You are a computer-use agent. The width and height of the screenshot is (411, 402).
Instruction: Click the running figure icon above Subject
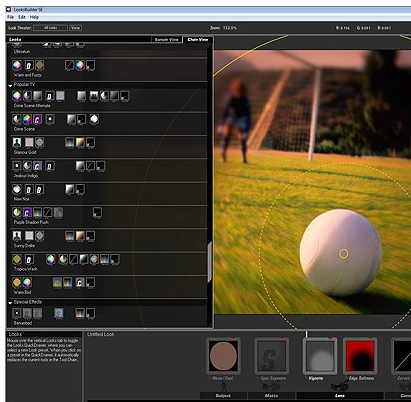(224, 387)
